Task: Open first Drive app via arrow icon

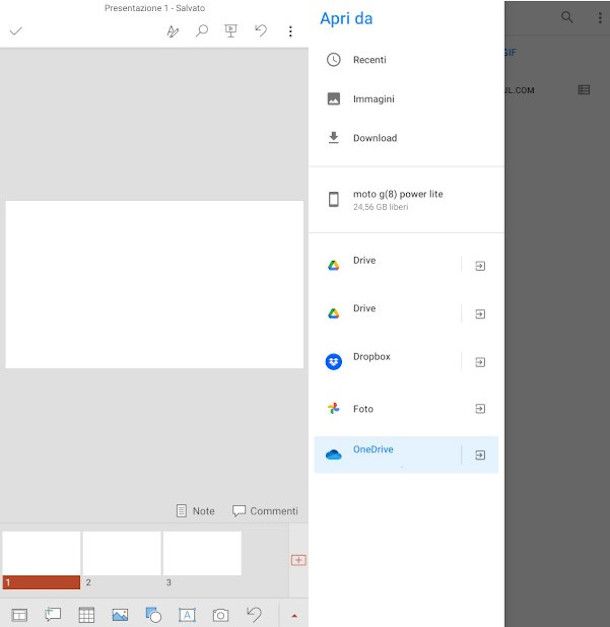Action: [x=480, y=266]
